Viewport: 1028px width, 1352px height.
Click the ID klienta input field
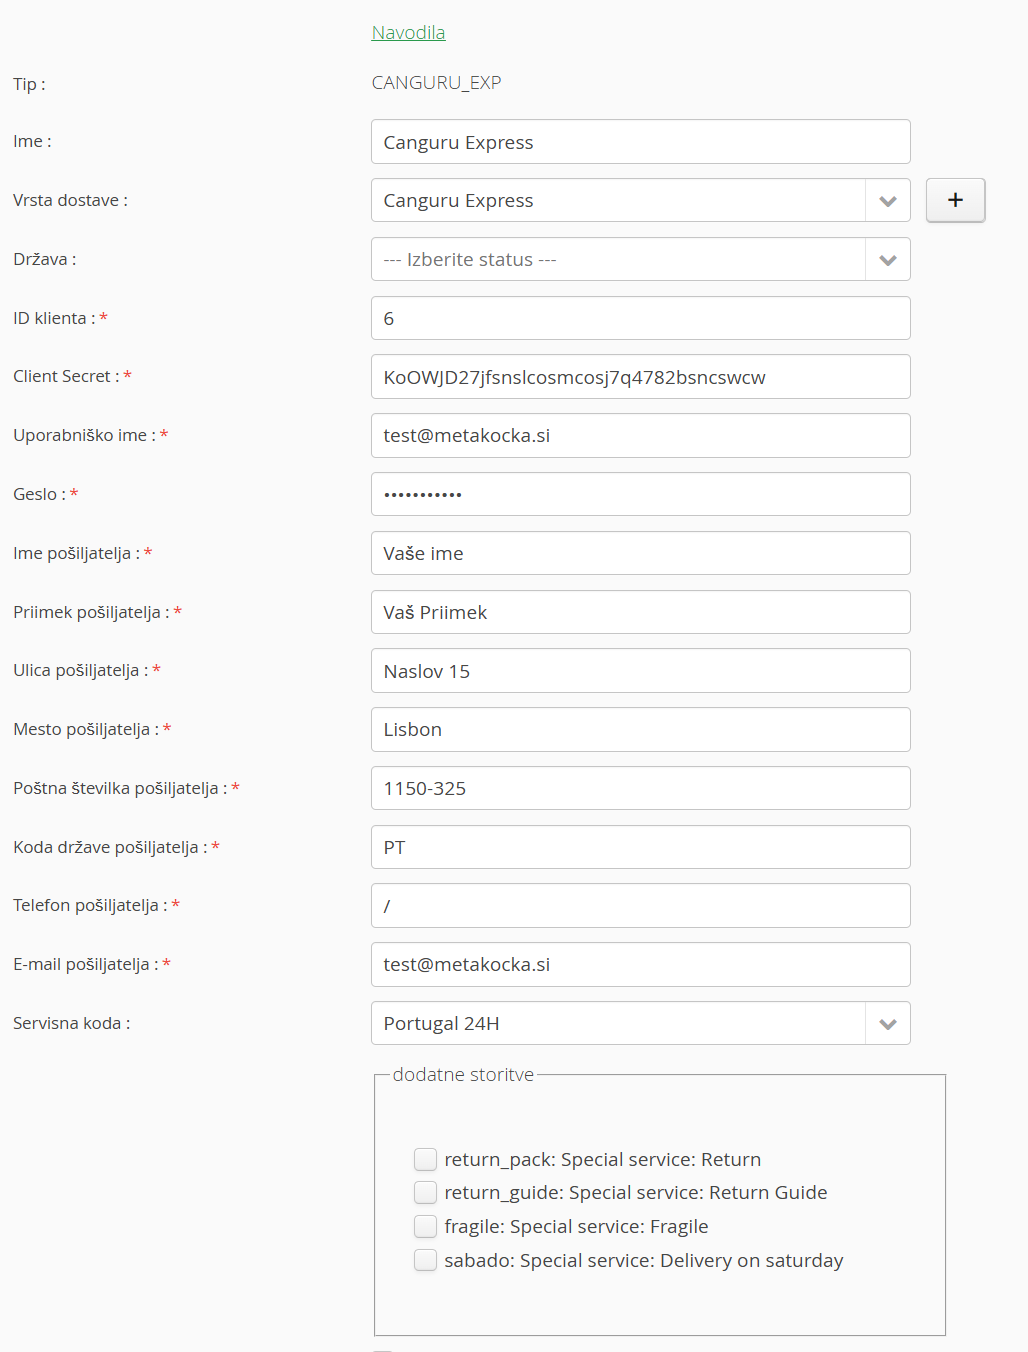[640, 318]
